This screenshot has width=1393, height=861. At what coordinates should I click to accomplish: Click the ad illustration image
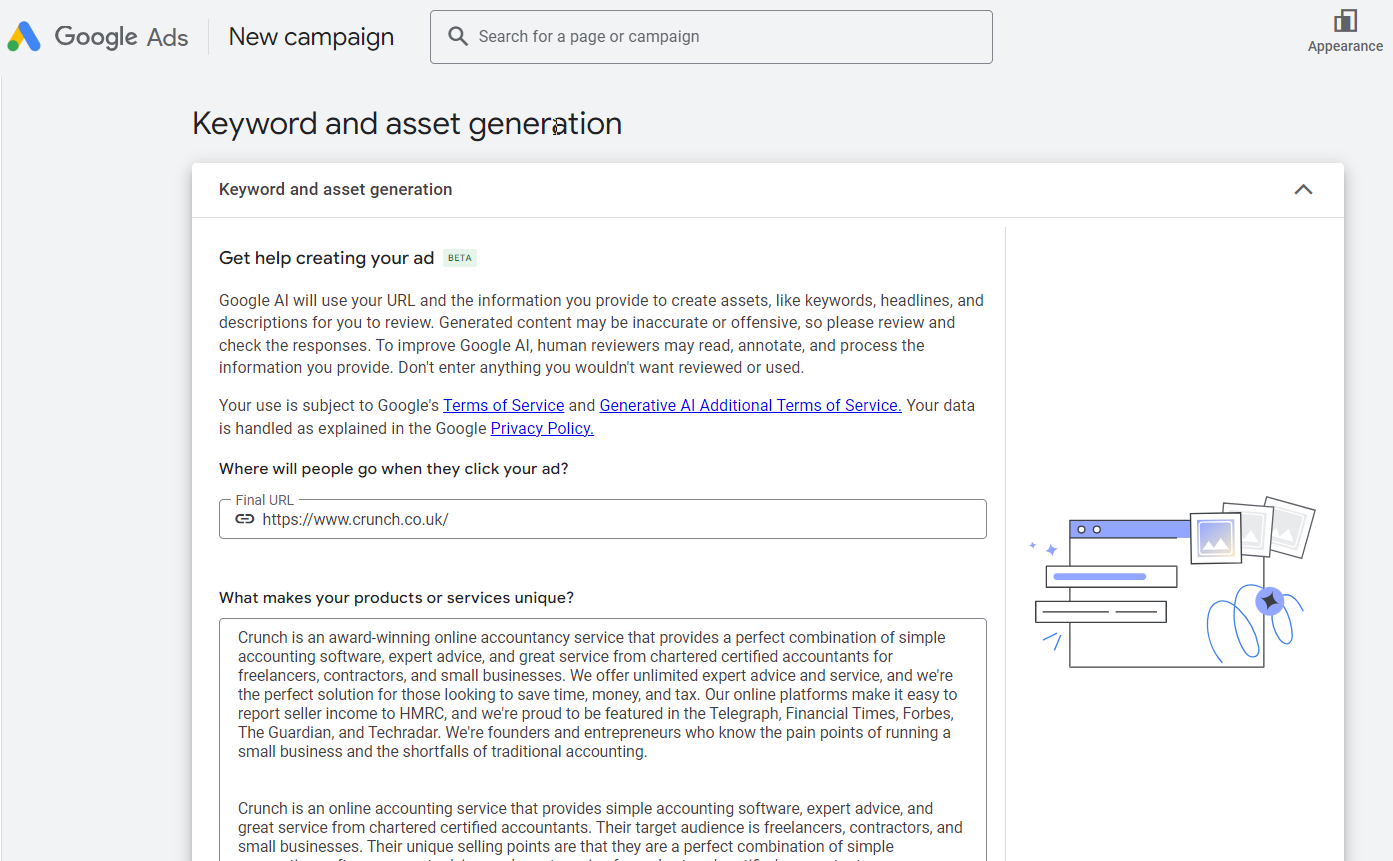1173,582
